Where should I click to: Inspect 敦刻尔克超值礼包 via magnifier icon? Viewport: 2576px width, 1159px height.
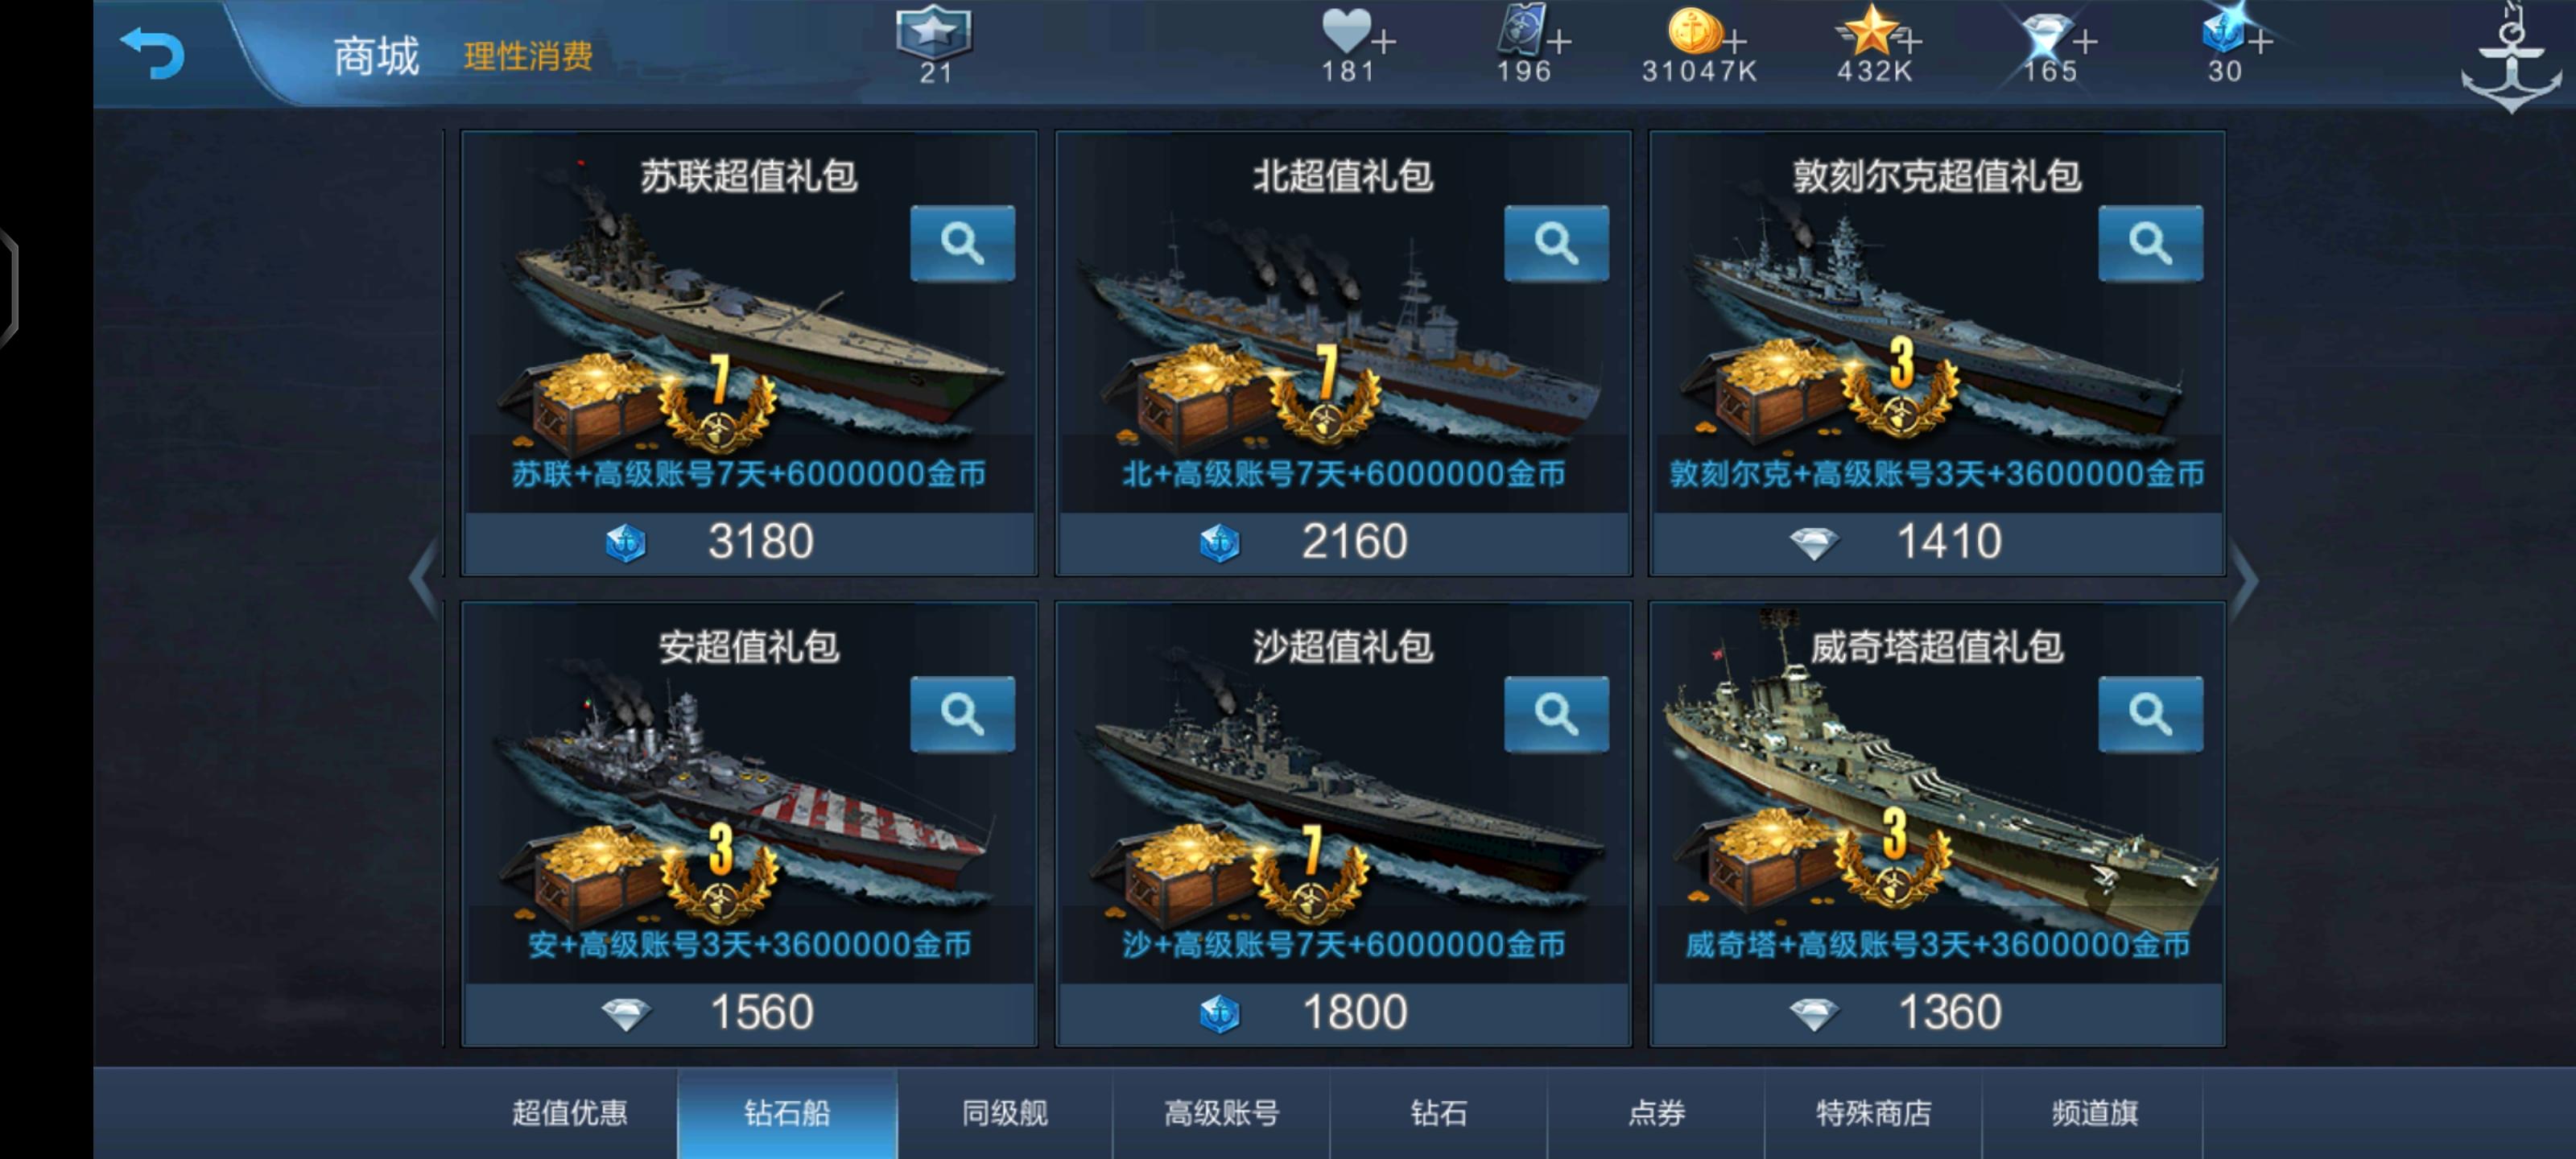[2150, 243]
